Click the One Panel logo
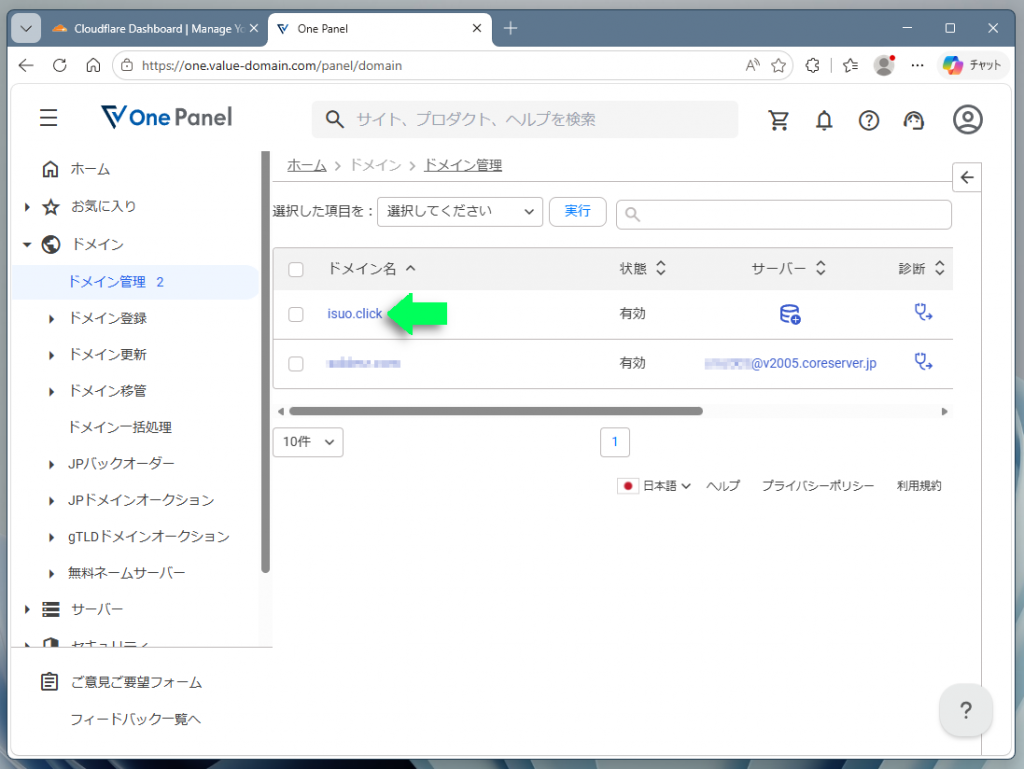The image size is (1024, 769). point(167,118)
